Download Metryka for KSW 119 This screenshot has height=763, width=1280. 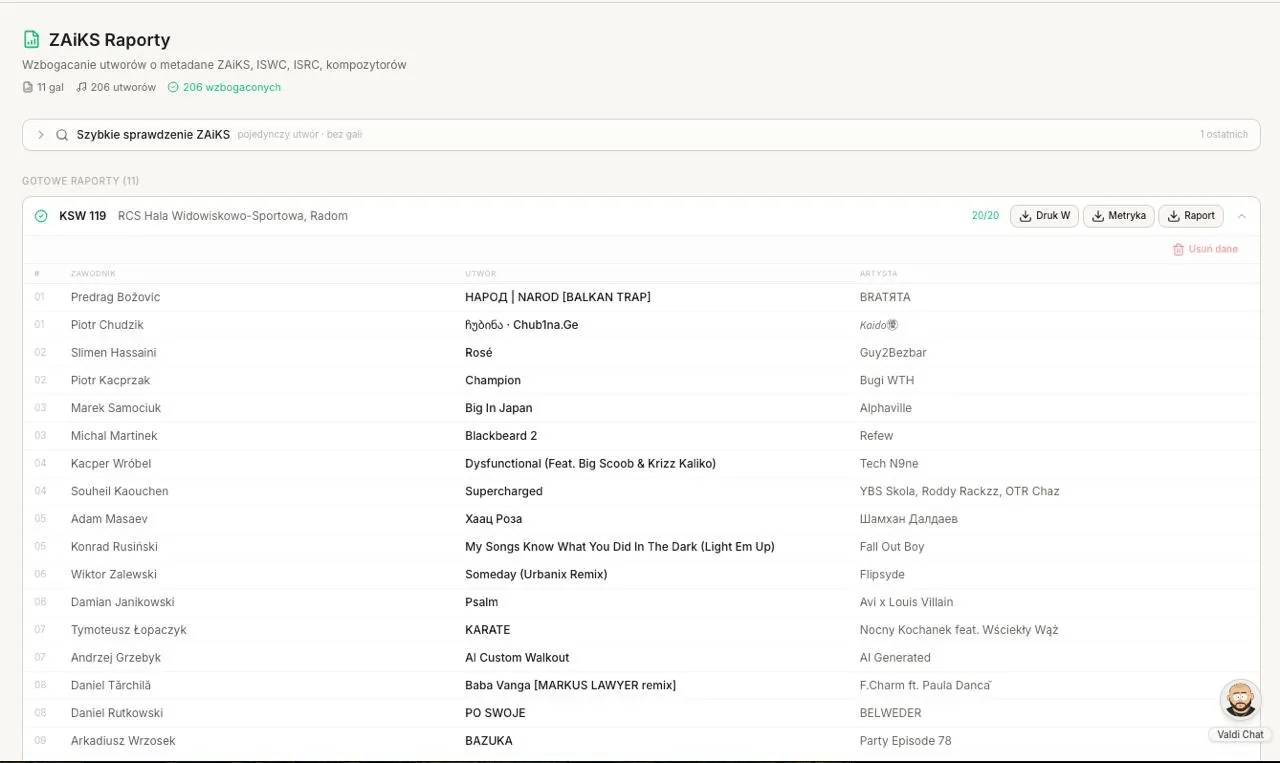1119,216
